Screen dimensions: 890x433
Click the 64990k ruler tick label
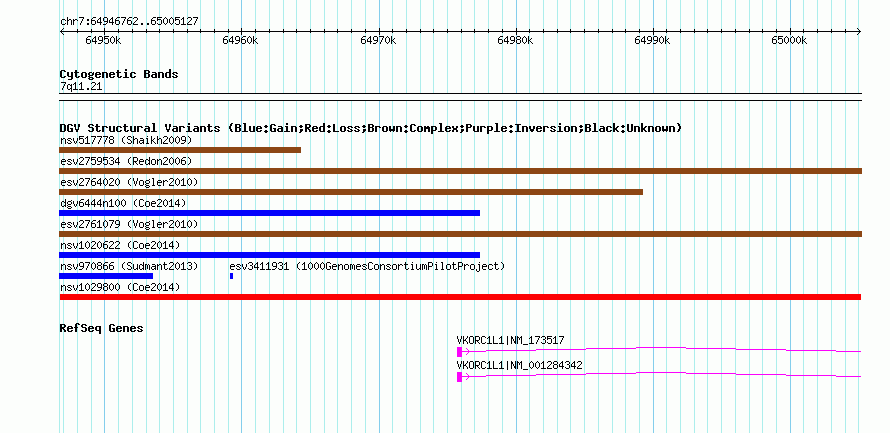point(653,40)
